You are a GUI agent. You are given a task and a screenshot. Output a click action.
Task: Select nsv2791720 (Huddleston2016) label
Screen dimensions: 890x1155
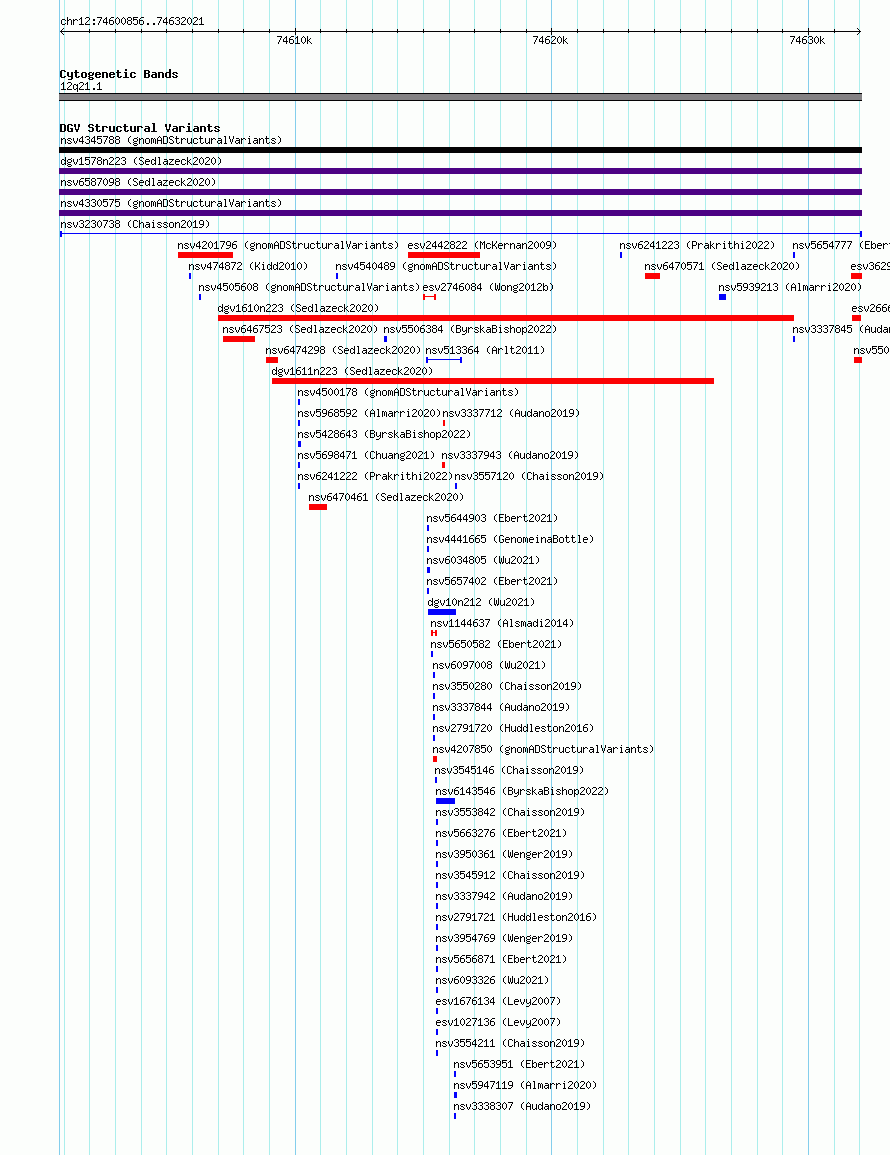513,728
